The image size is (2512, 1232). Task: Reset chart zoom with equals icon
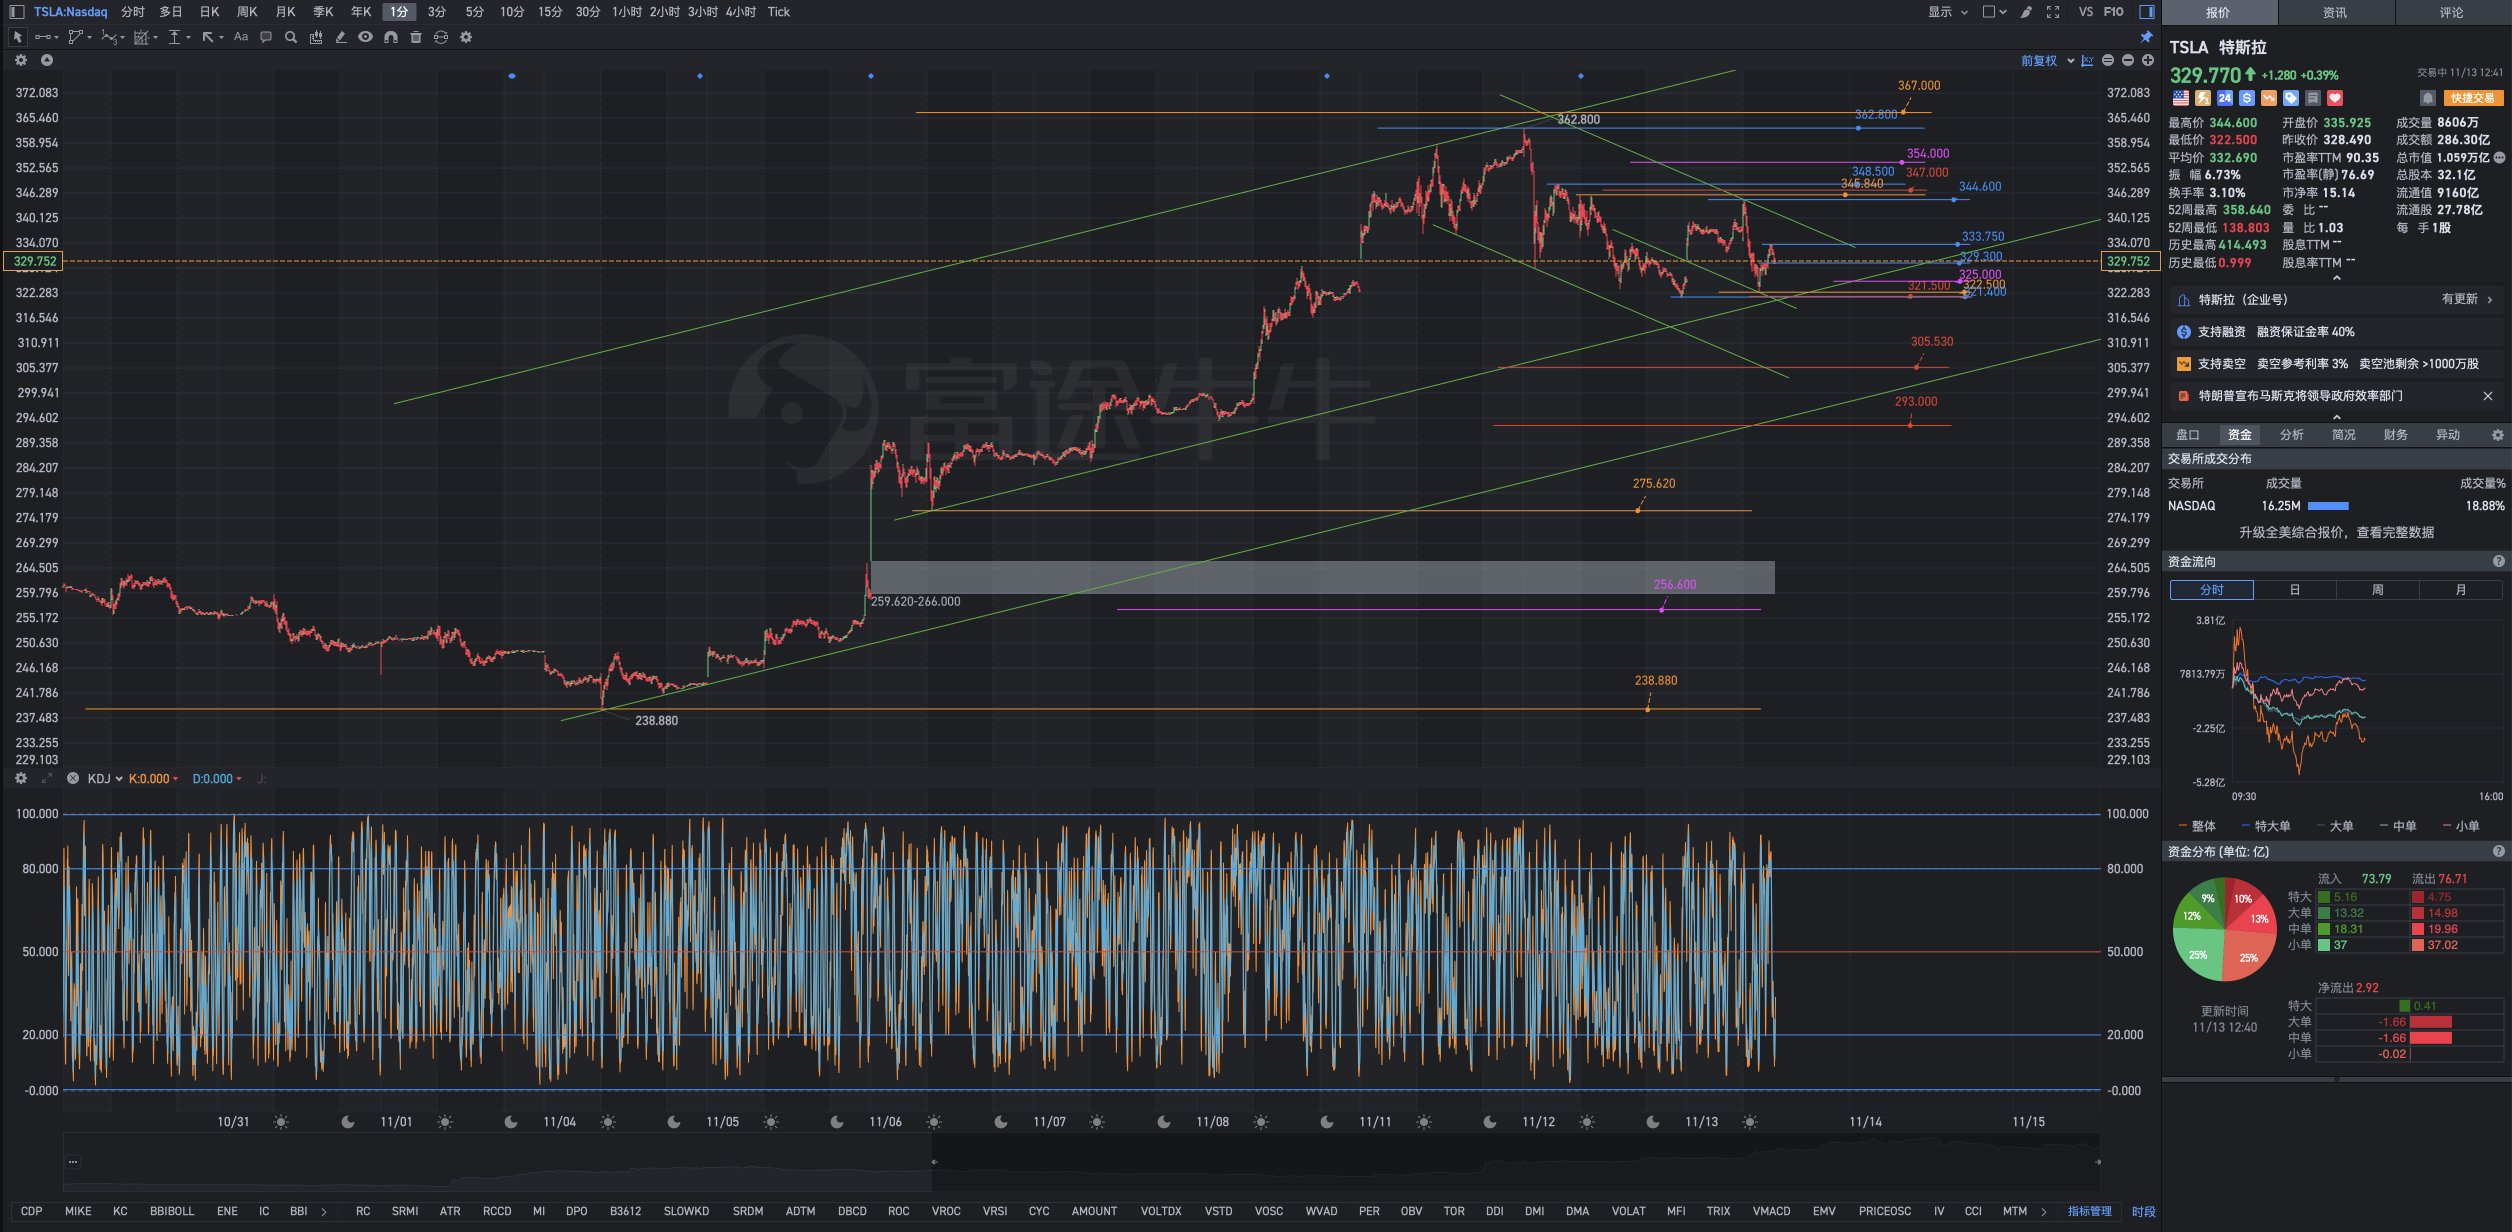2108,61
